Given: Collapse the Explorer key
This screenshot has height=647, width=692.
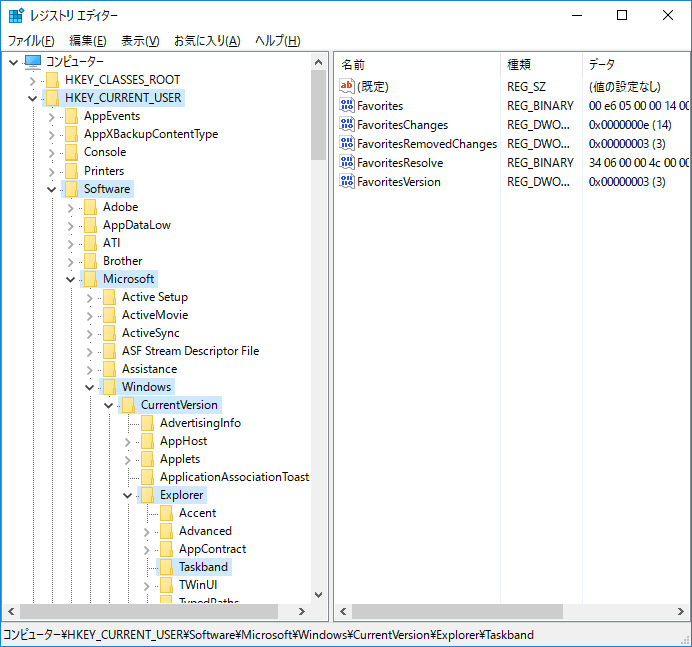Looking at the screenshot, I should pyautogui.click(x=128, y=496).
